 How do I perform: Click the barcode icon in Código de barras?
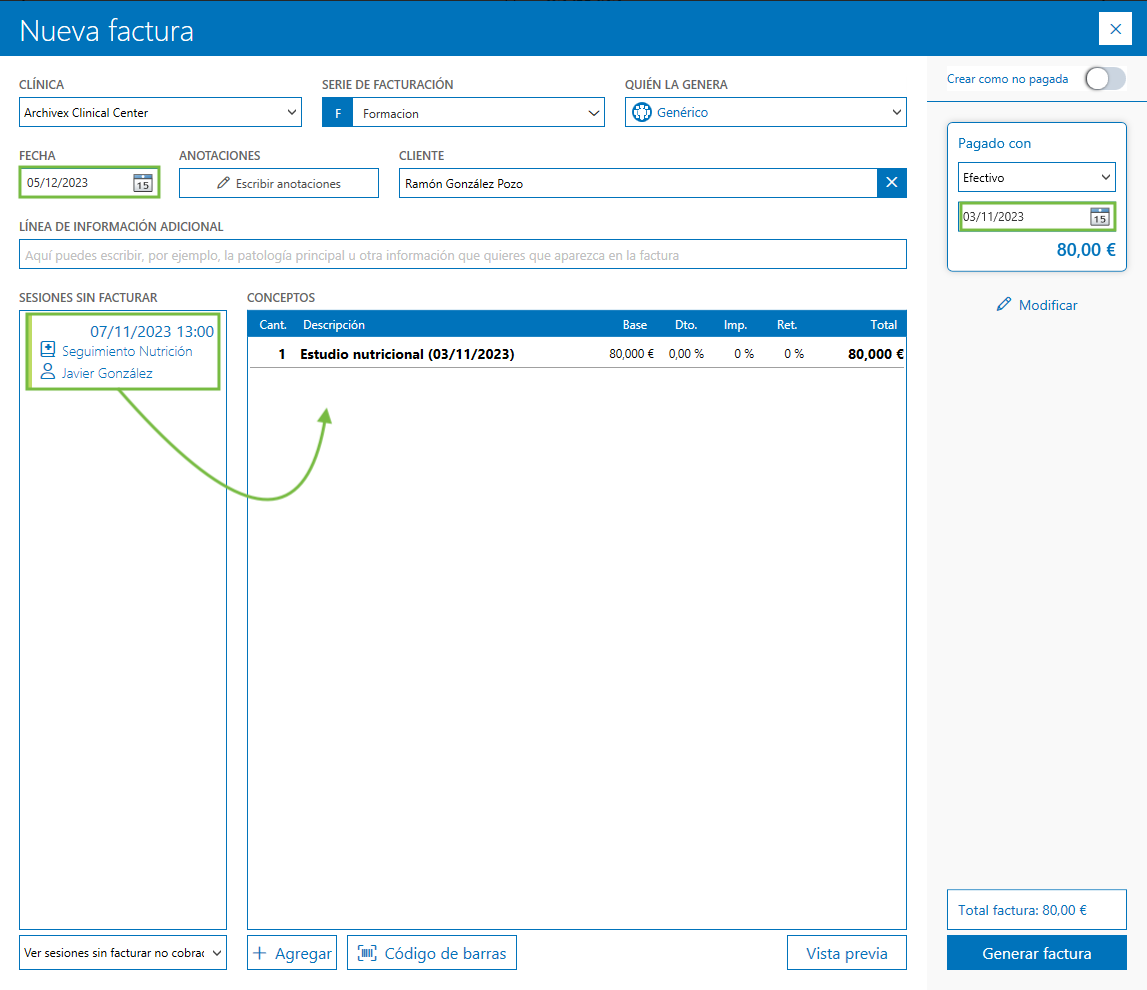coord(367,953)
